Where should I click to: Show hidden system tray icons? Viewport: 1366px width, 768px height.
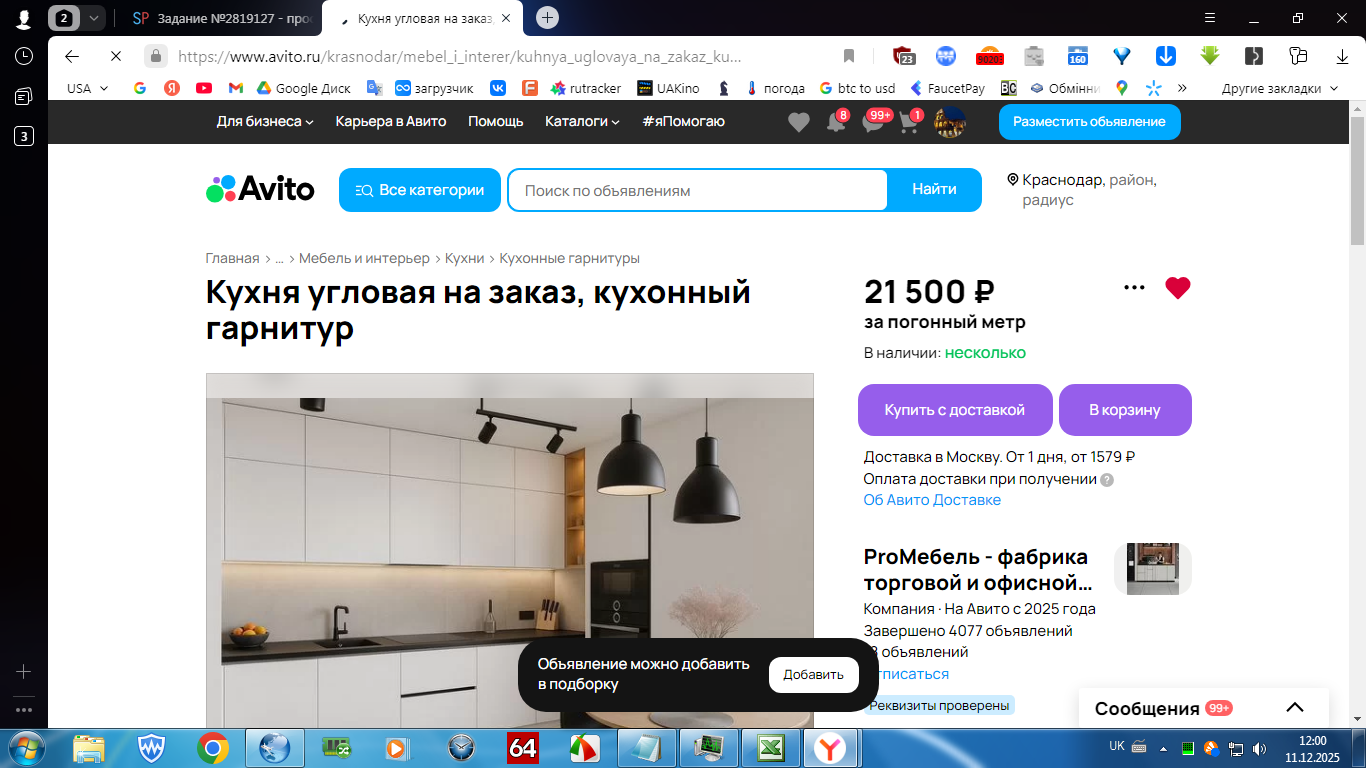[1163, 748]
